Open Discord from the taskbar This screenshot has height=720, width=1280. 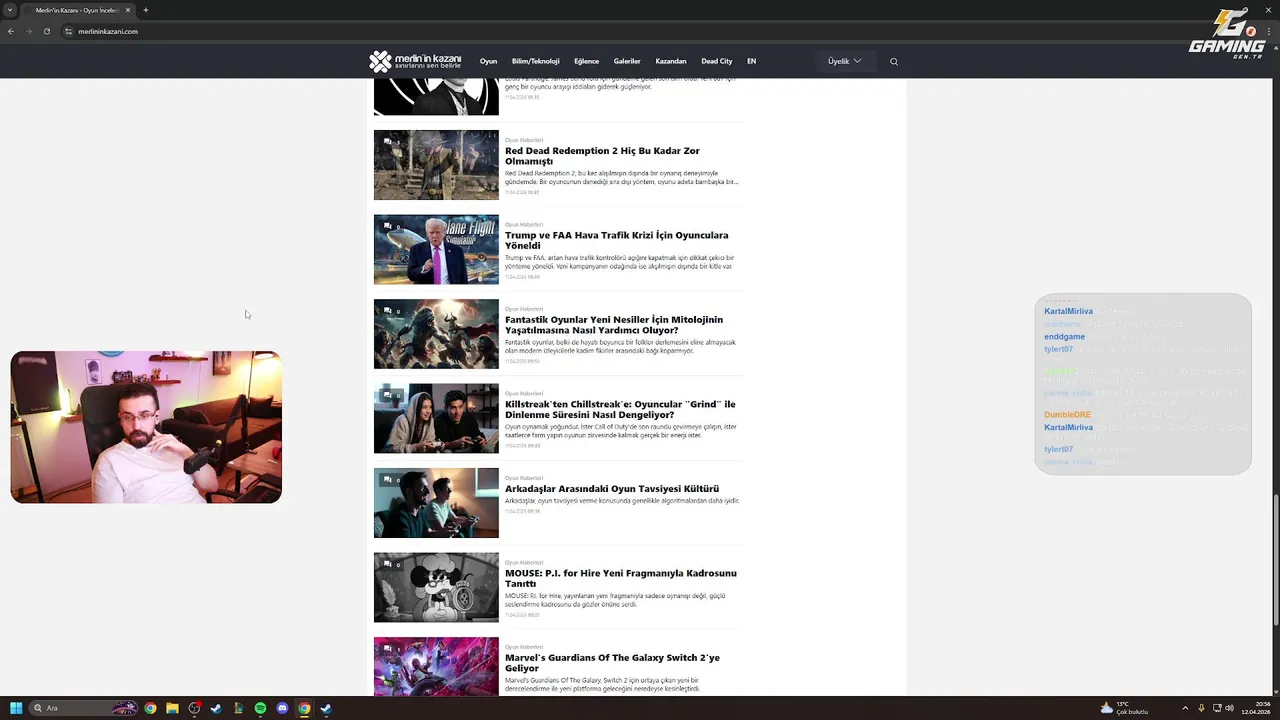coord(282,708)
